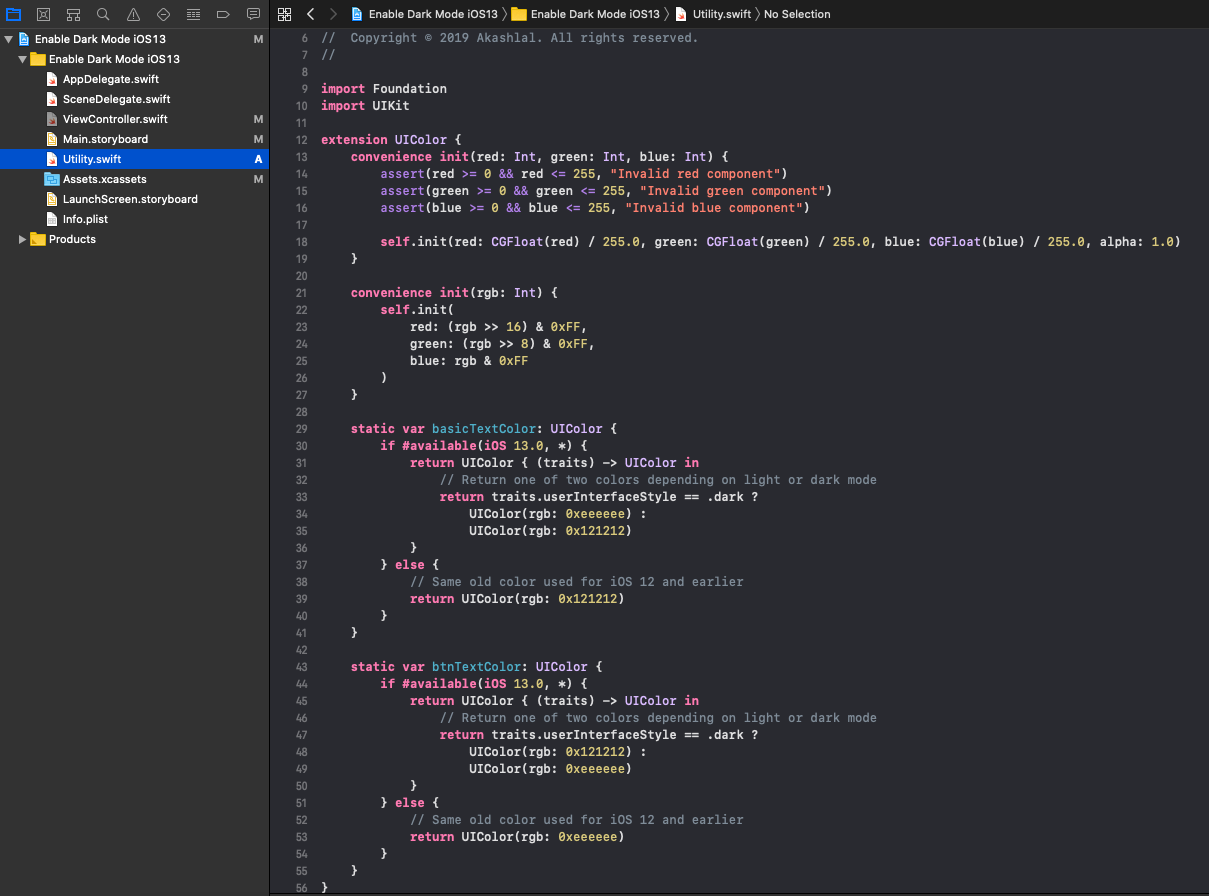
Task: Collapse the Enable Dark Mode iOS13 project
Action: [x=8, y=38]
